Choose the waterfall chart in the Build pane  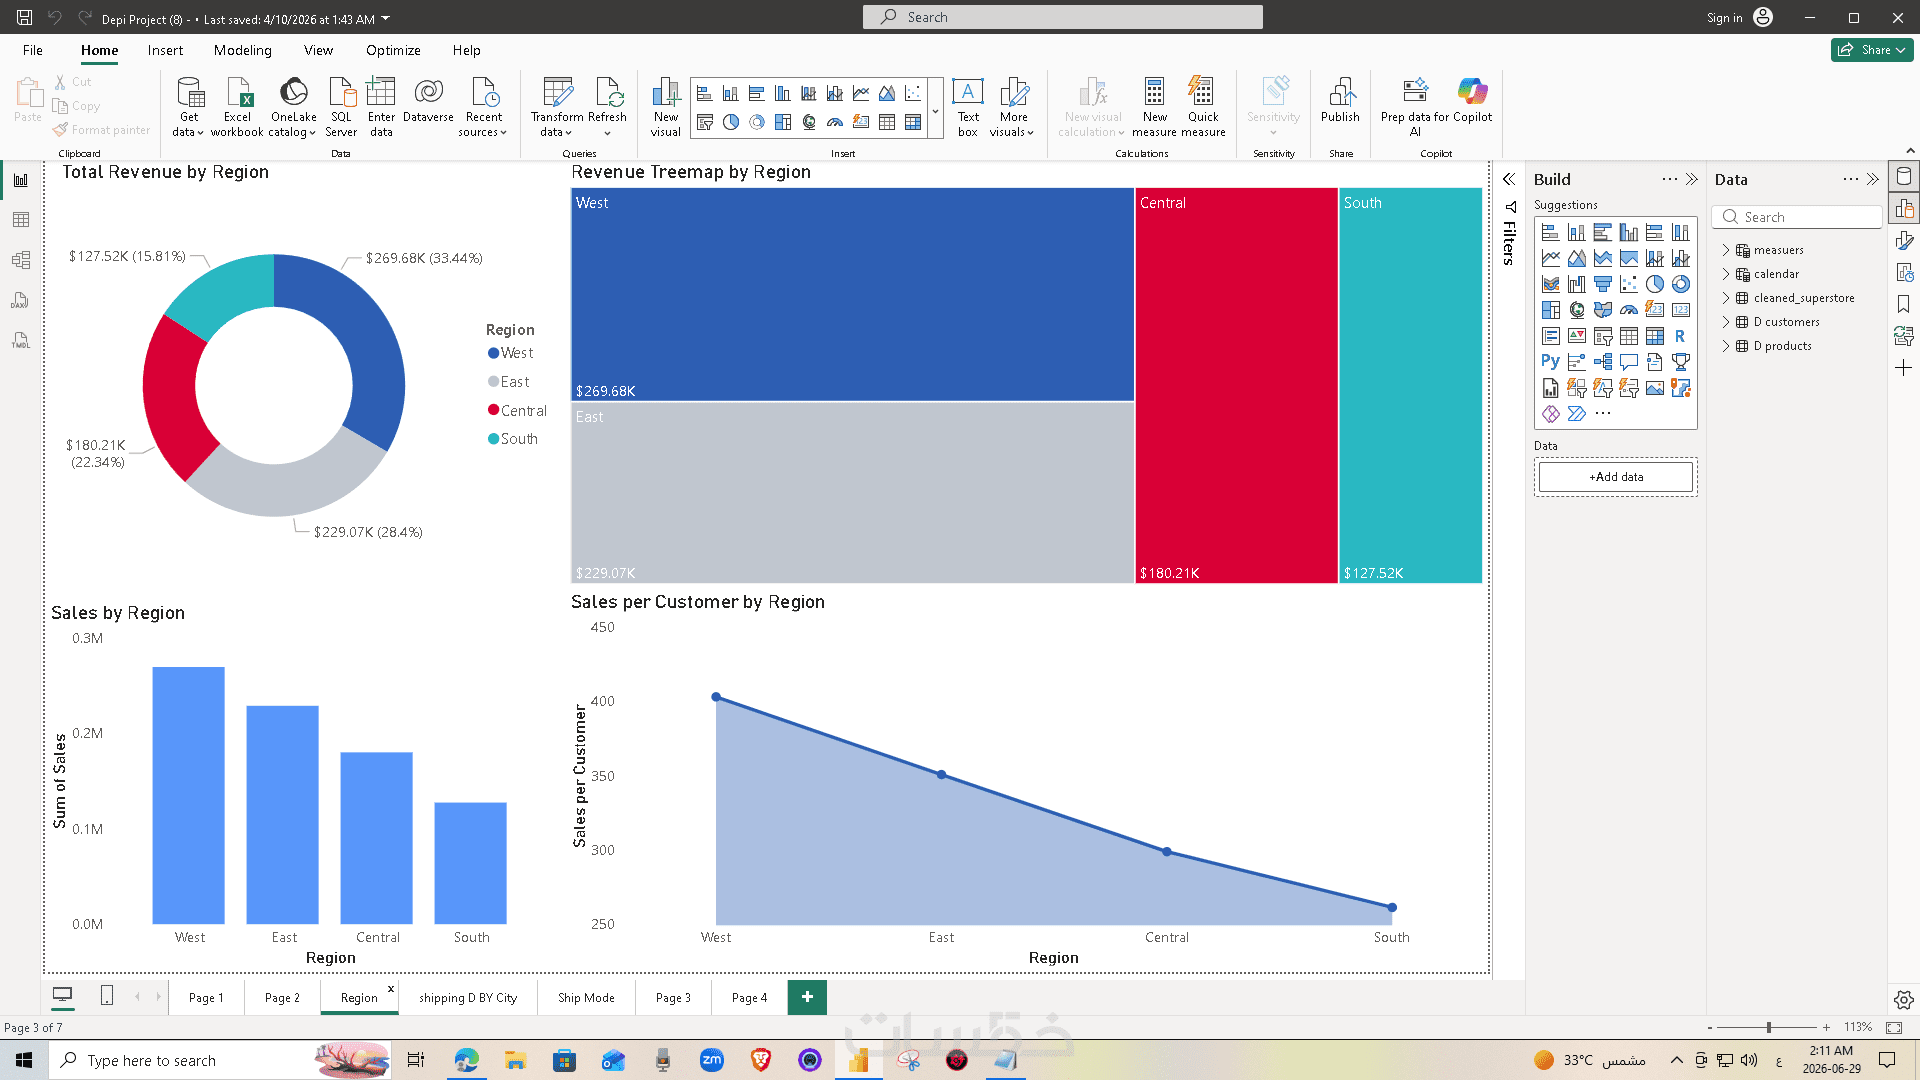point(1577,284)
